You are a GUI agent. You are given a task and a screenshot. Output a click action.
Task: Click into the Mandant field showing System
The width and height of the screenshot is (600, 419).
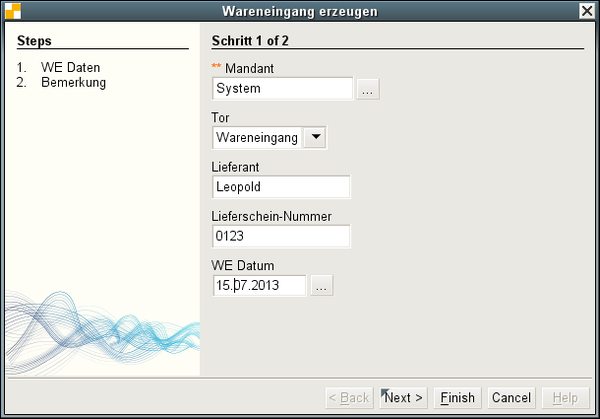click(282, 88)
